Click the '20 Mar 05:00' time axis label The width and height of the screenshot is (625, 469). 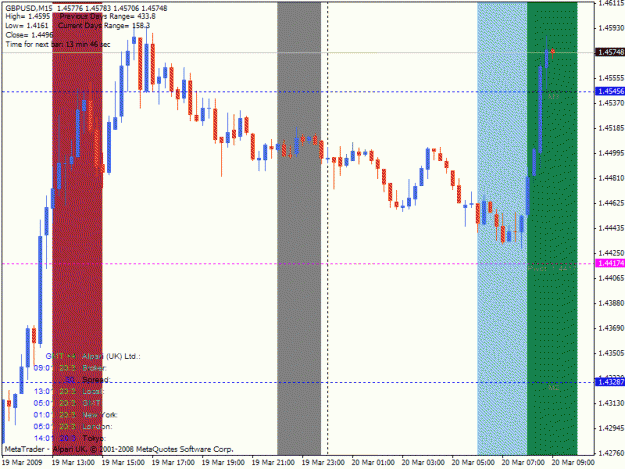[473, 463]
